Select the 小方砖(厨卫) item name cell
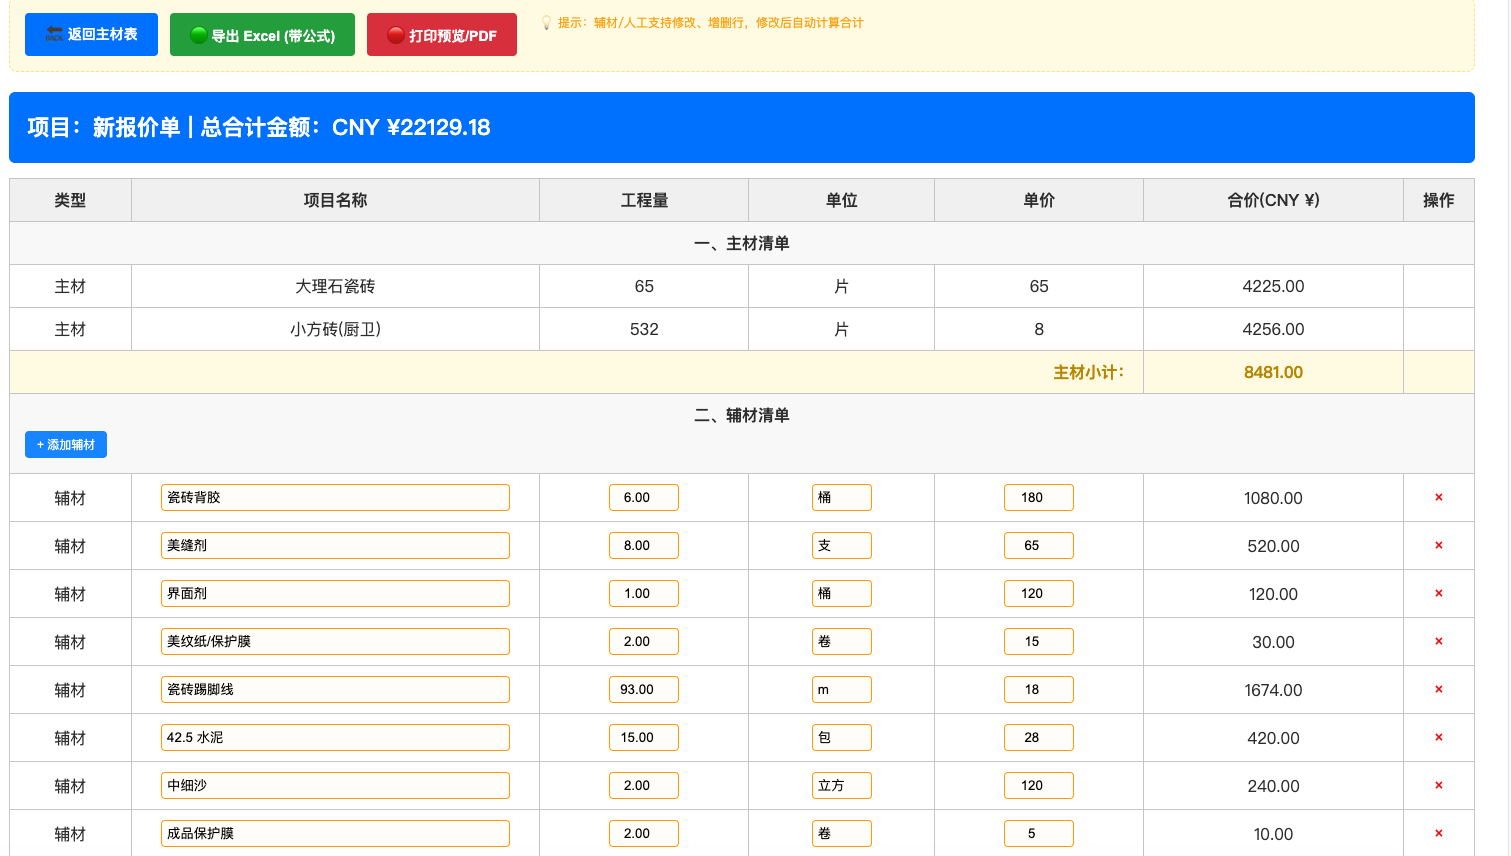This screenshot has height=856, width=1511. pos(335,329)
